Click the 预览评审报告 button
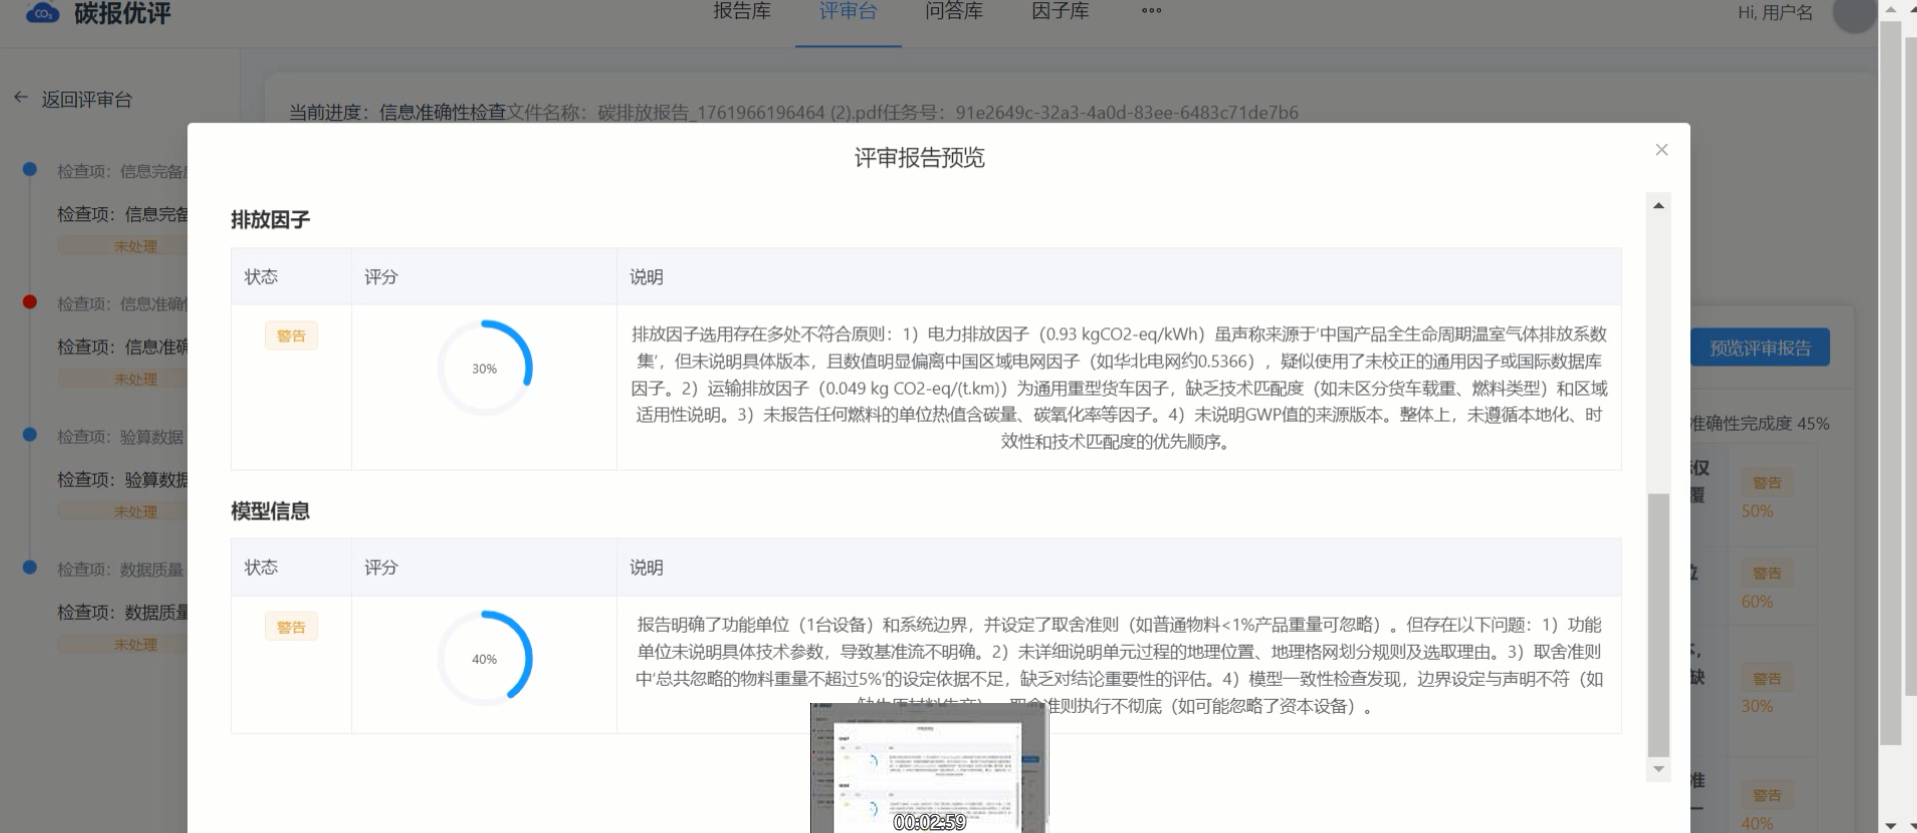The image size is (1917, 833). click(x=1759, y=348)
